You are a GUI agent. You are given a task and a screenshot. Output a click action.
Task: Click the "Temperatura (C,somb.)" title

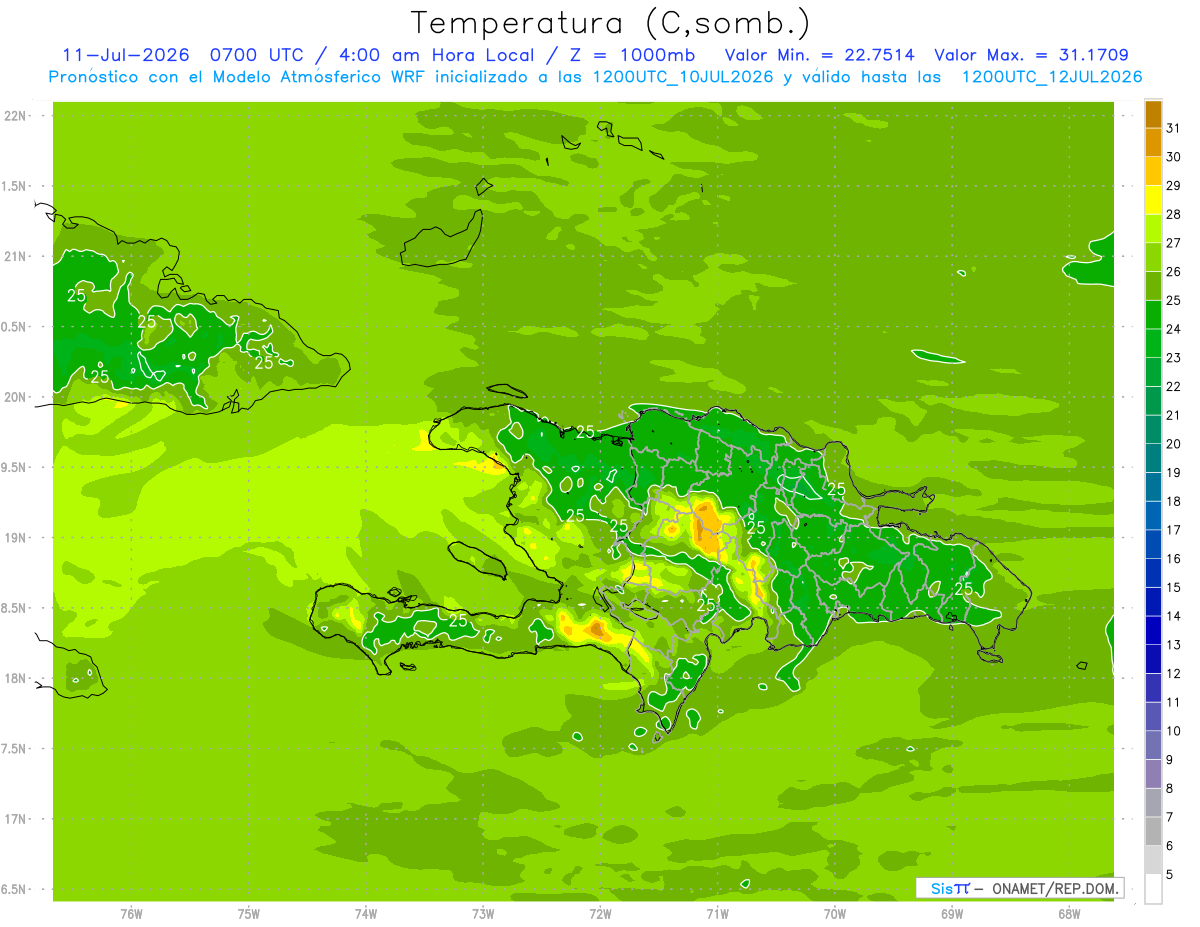pyautogui.click(x=610, y=23)
